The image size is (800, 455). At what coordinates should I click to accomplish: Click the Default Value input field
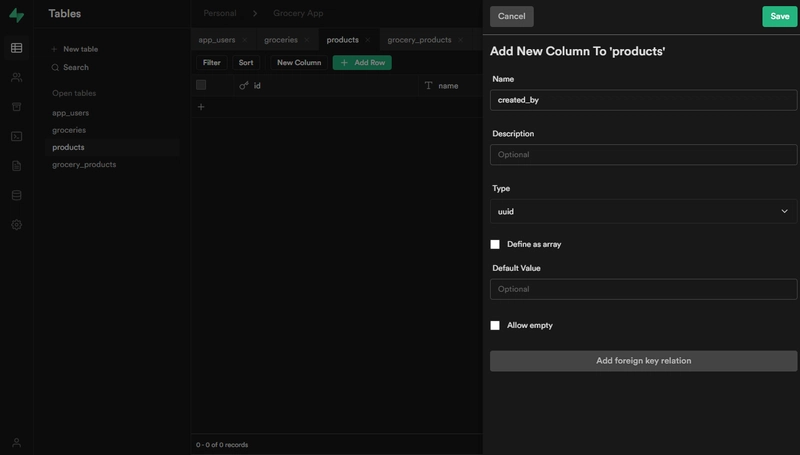coord(643,289)
